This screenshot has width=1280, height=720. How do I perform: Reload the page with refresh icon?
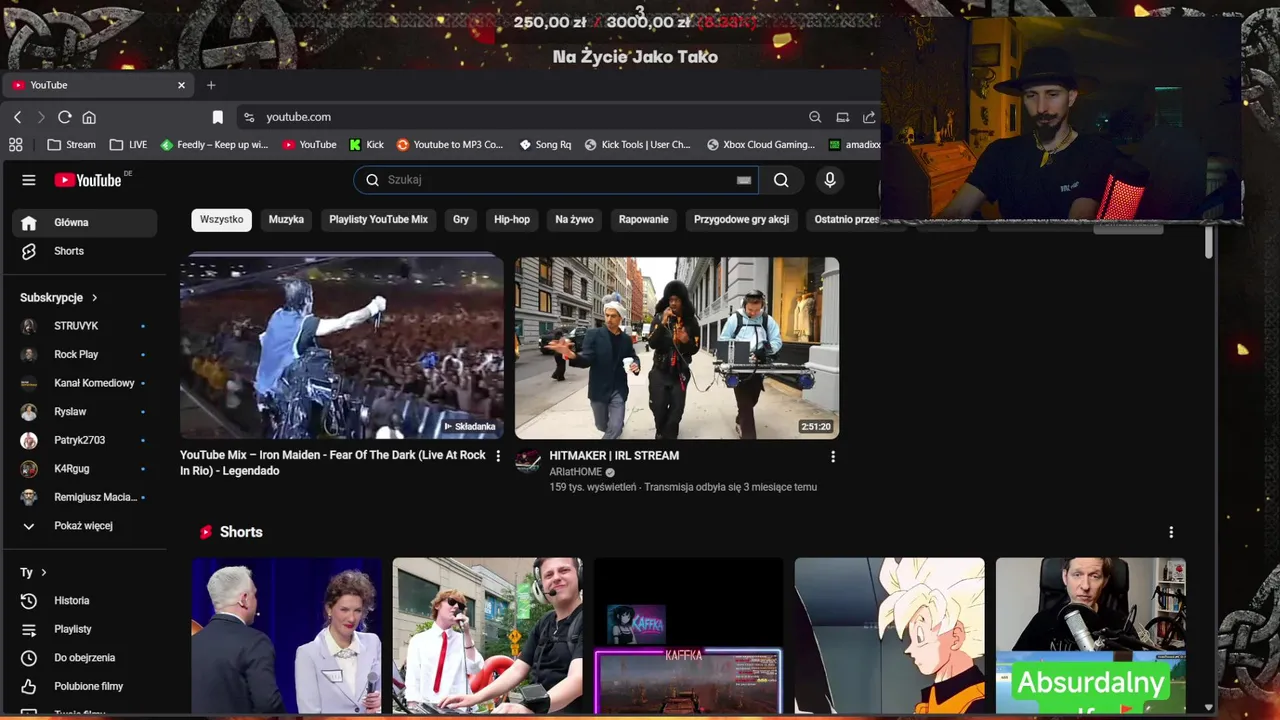point(65,117)
